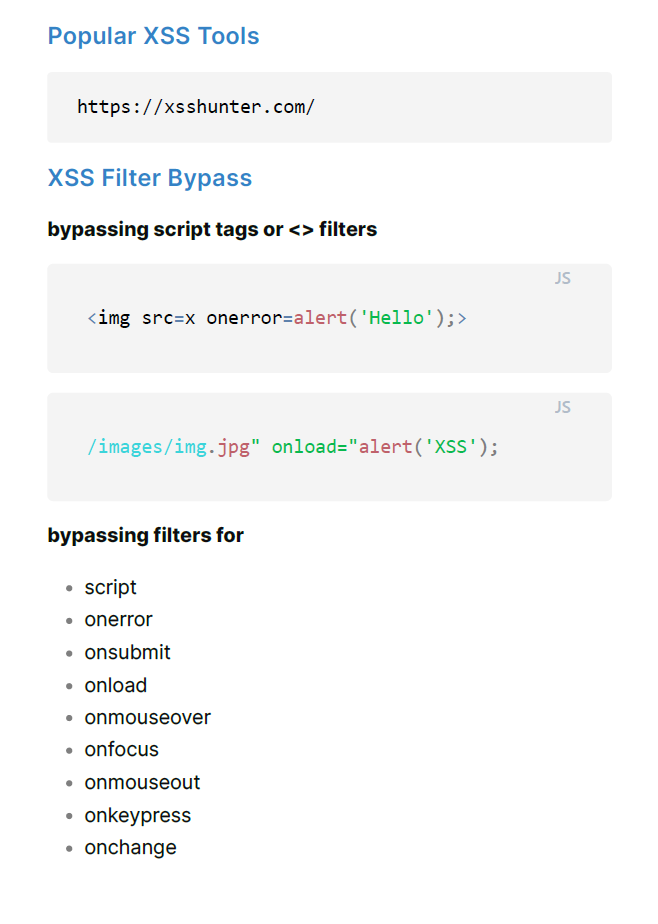Select the 'onload' list item

pyautogui.click(x=115, y=685)
